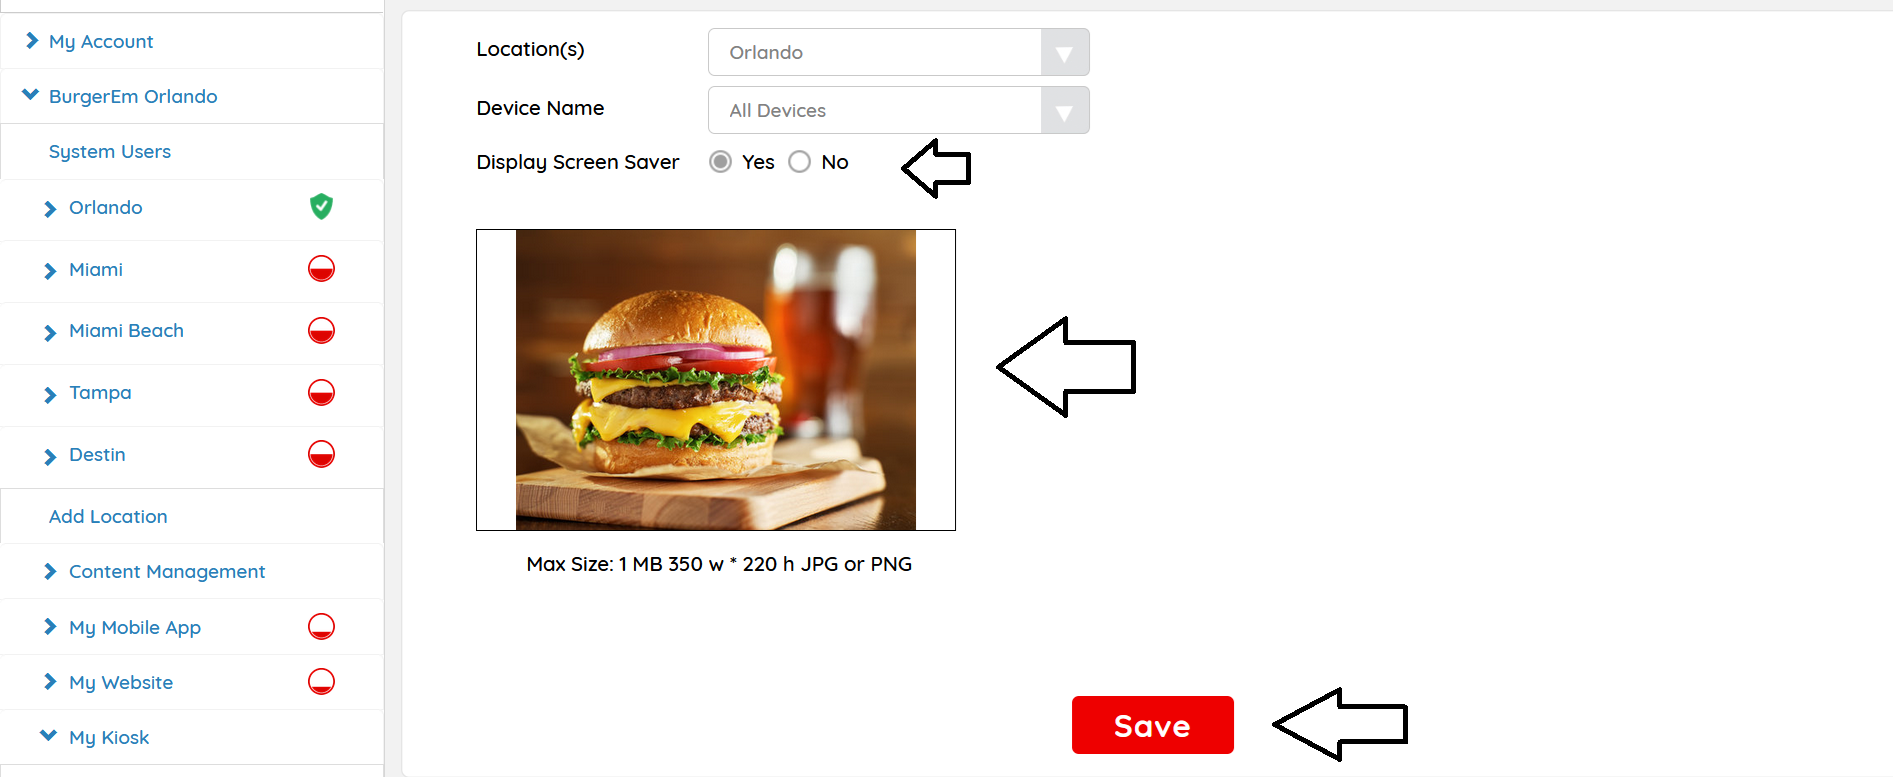
Task: Click the red status icon beside Miami Beach
Action: 321,330
